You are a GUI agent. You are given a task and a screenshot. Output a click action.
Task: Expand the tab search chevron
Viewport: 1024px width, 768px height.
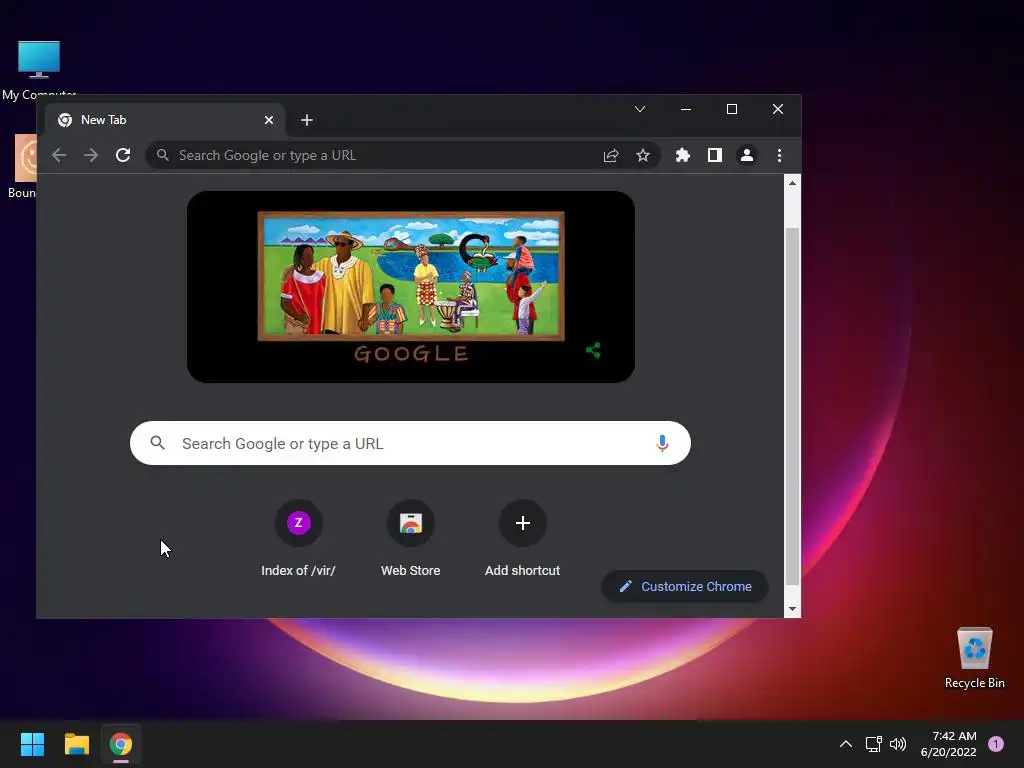point(640,109)
